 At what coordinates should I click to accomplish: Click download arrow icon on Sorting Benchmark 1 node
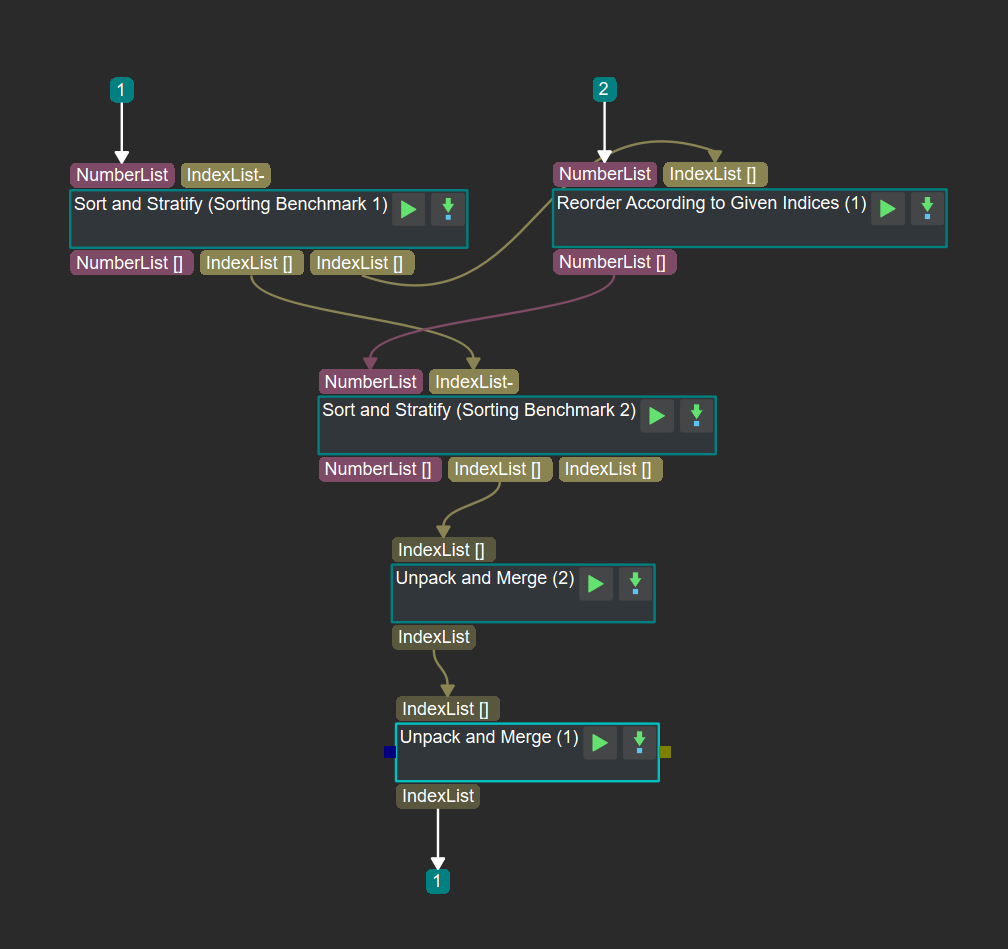pyautogui.click(x=448, y=210)
